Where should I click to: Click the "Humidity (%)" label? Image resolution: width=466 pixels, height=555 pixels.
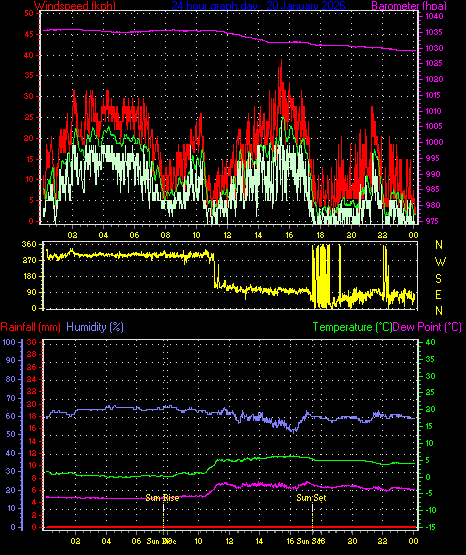(x=95, y=327)
